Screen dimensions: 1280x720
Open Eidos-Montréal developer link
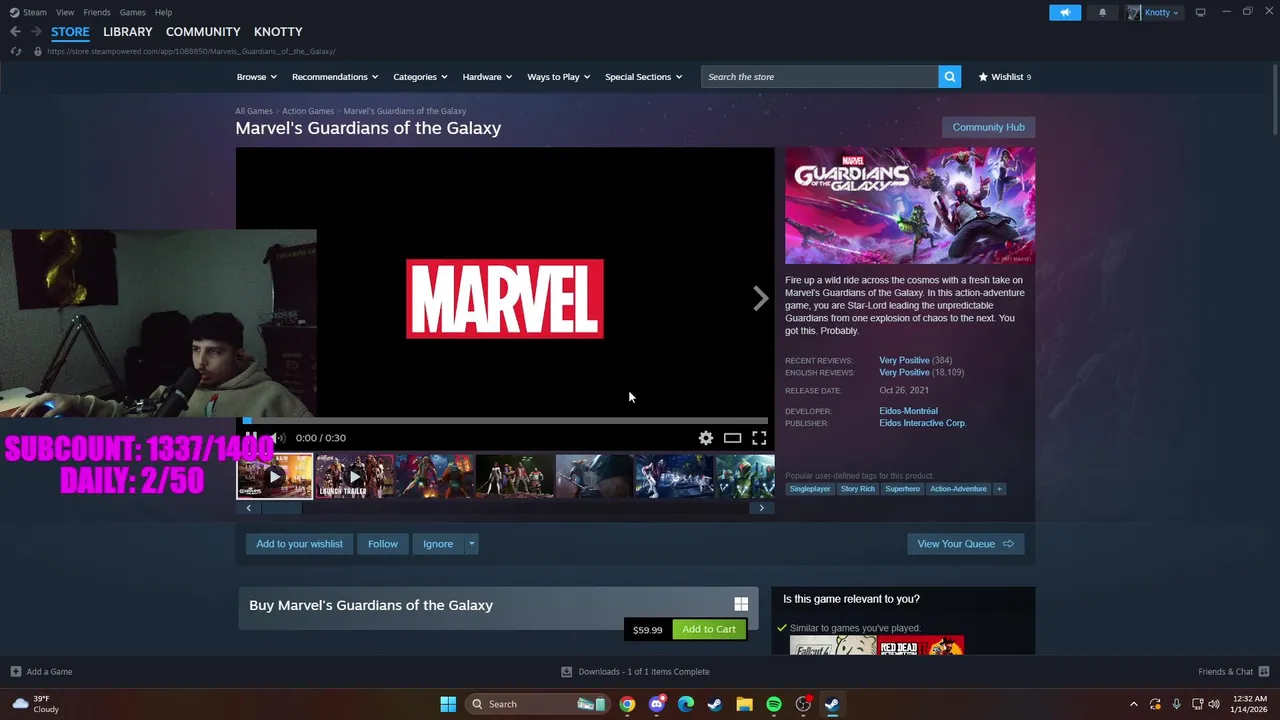(908, 411)
